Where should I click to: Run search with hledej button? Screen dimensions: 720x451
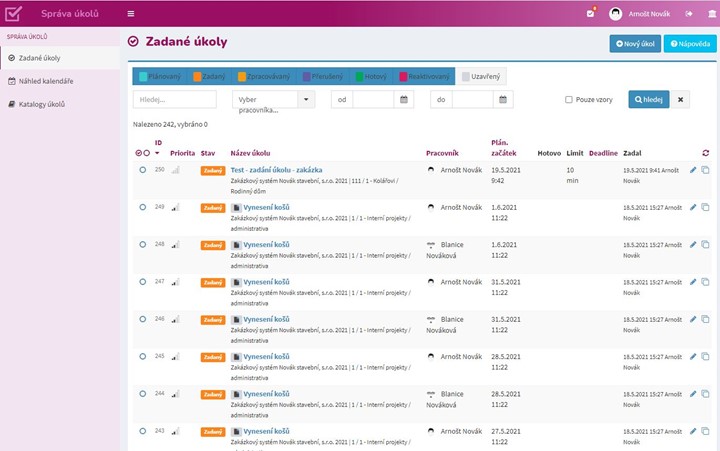click(x=648, y=100)
